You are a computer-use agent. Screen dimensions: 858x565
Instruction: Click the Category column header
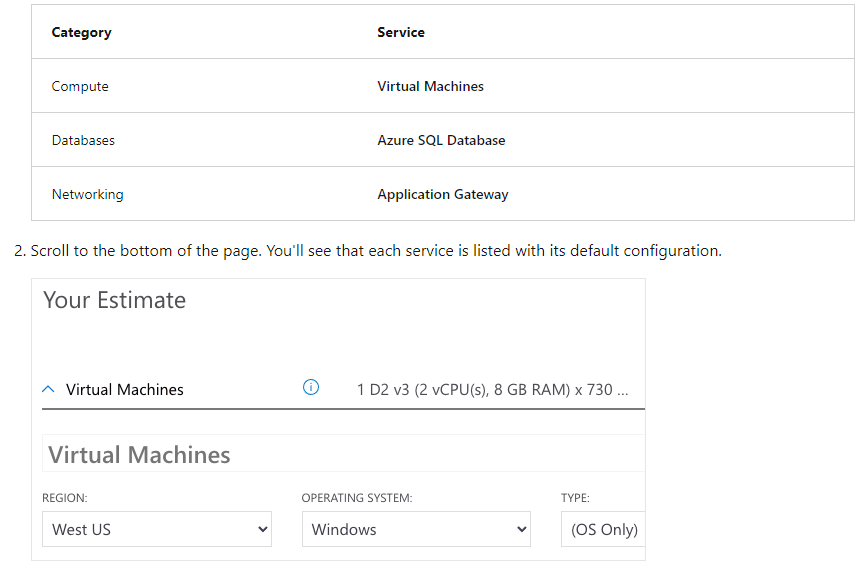(x=82, y=32)
